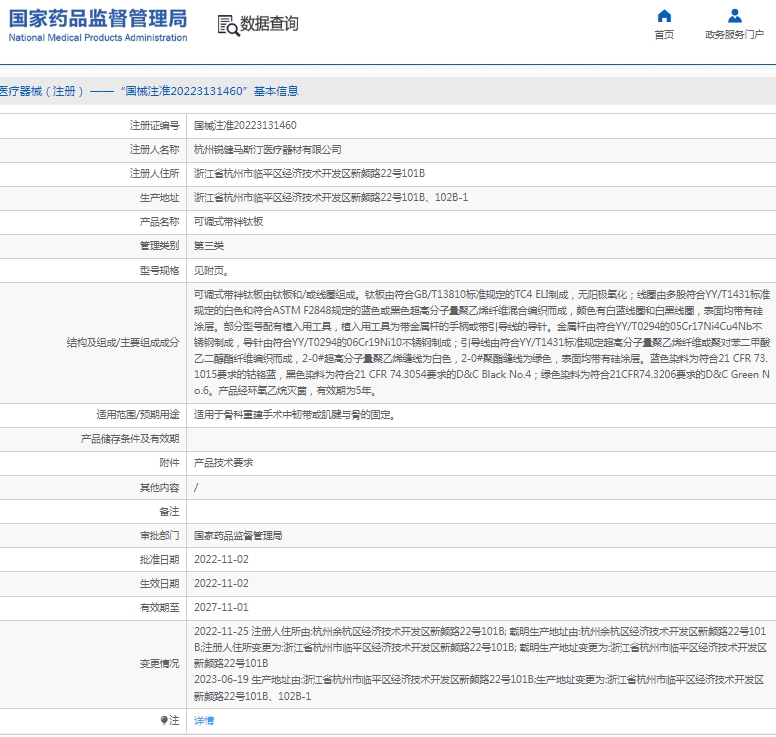Click the 生产地址 value ending 101B、102B-1
The height and width of the screenshot is (737, 776).
(x=331, y=197)
